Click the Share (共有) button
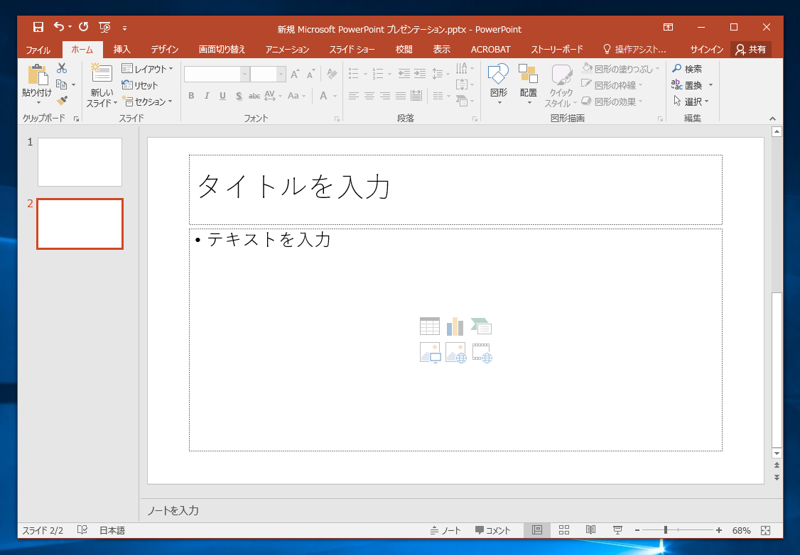 751,49
